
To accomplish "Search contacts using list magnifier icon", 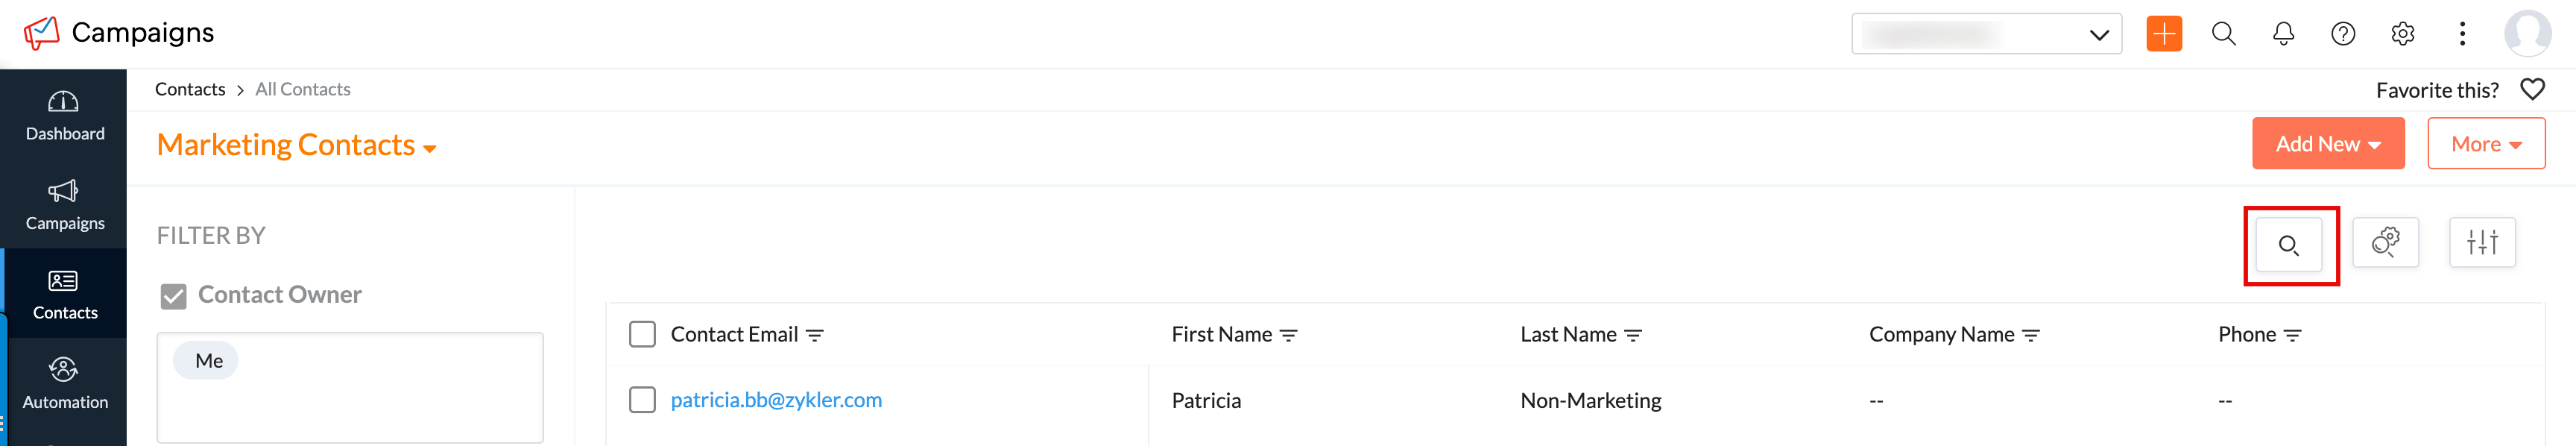I will pyautogui.click(x=2288, y=245).
